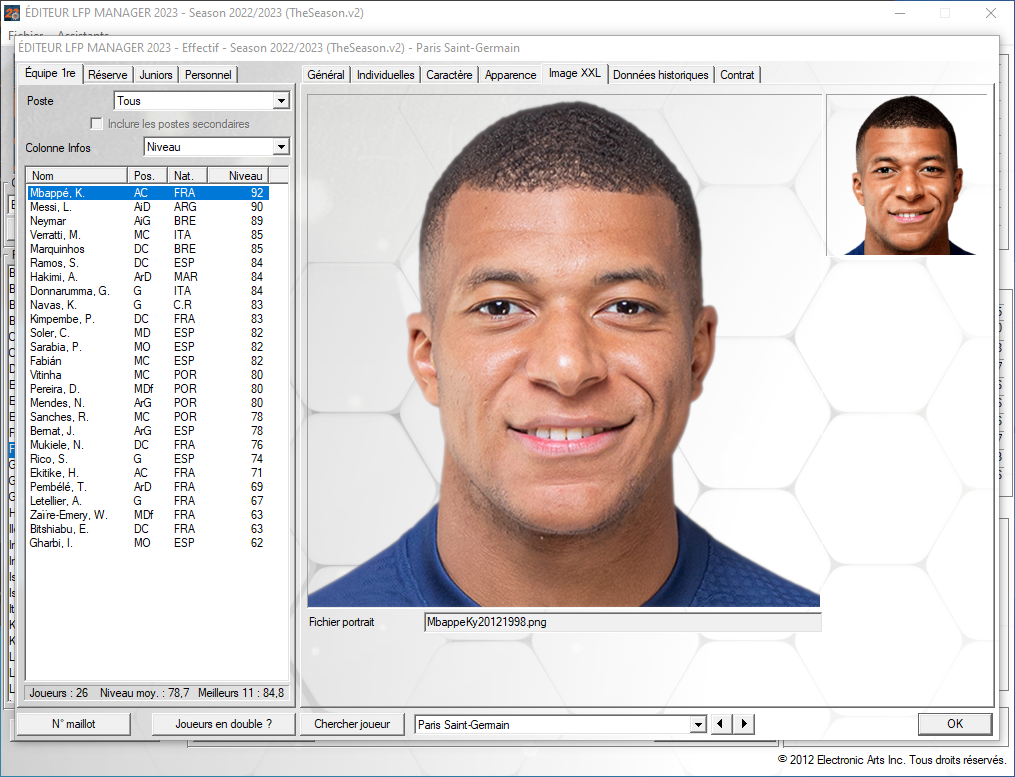Screen dimensions: 1015x777
Task: Select player Zaïre-Emery, W. in list
Action: tap(148, 515)
